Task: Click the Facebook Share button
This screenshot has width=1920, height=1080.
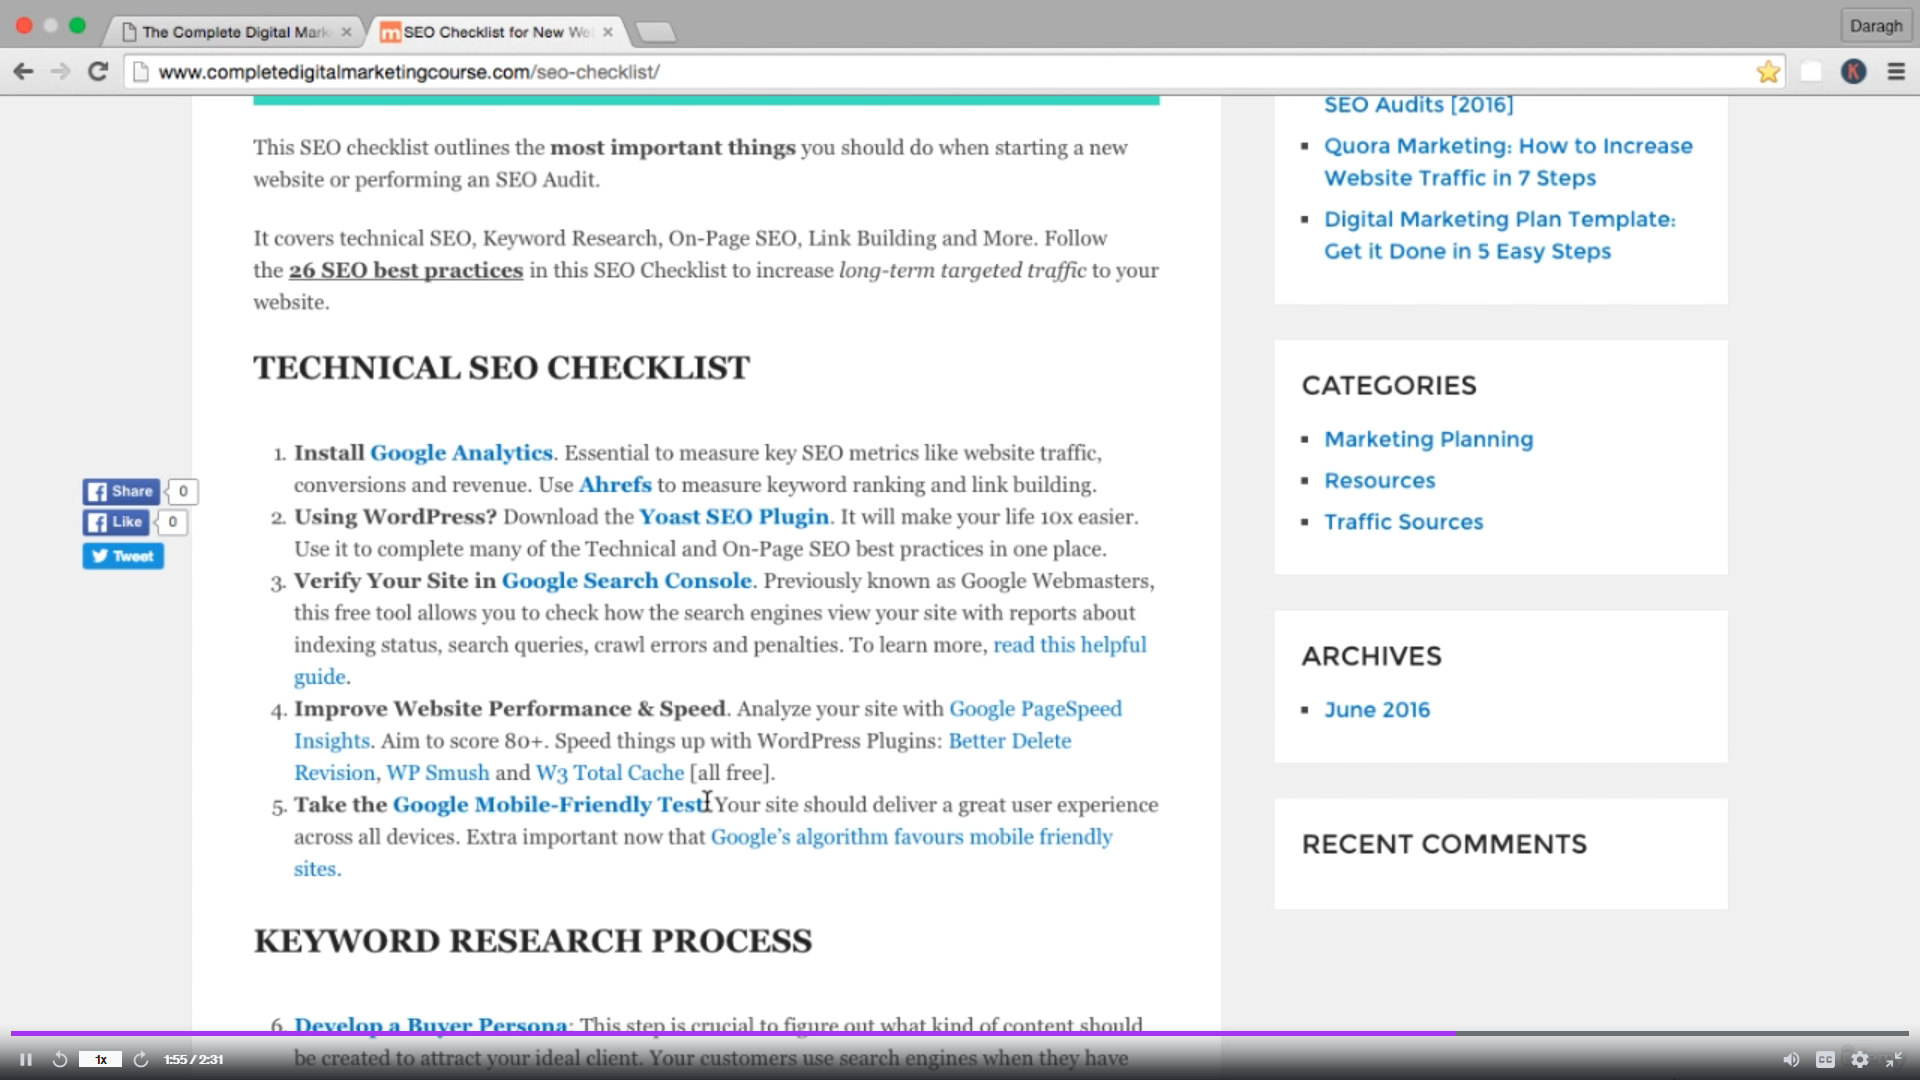Action: pyautogui.click(x=121, y=491)
